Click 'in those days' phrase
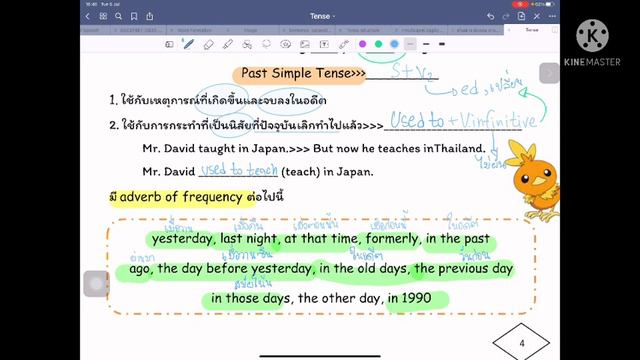Screen dimensions: 640x360 coord(250,298)
